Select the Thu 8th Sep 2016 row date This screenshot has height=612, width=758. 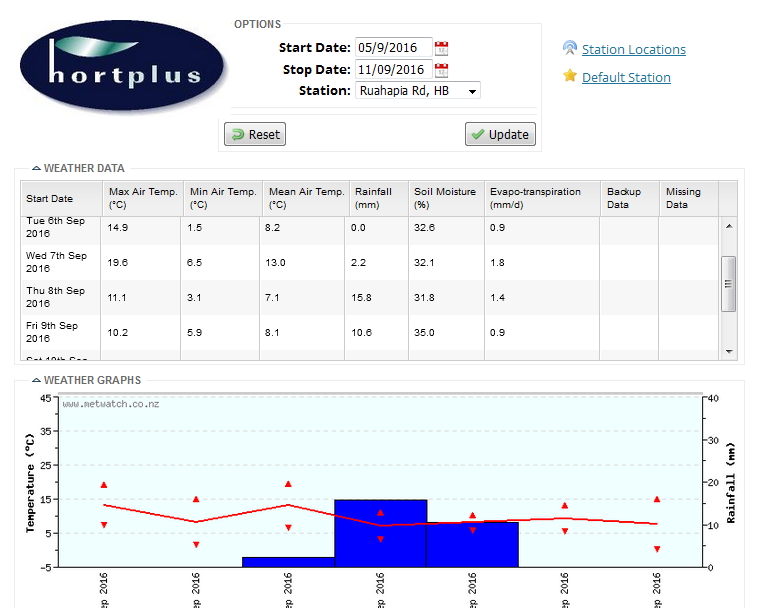[56, 297]
